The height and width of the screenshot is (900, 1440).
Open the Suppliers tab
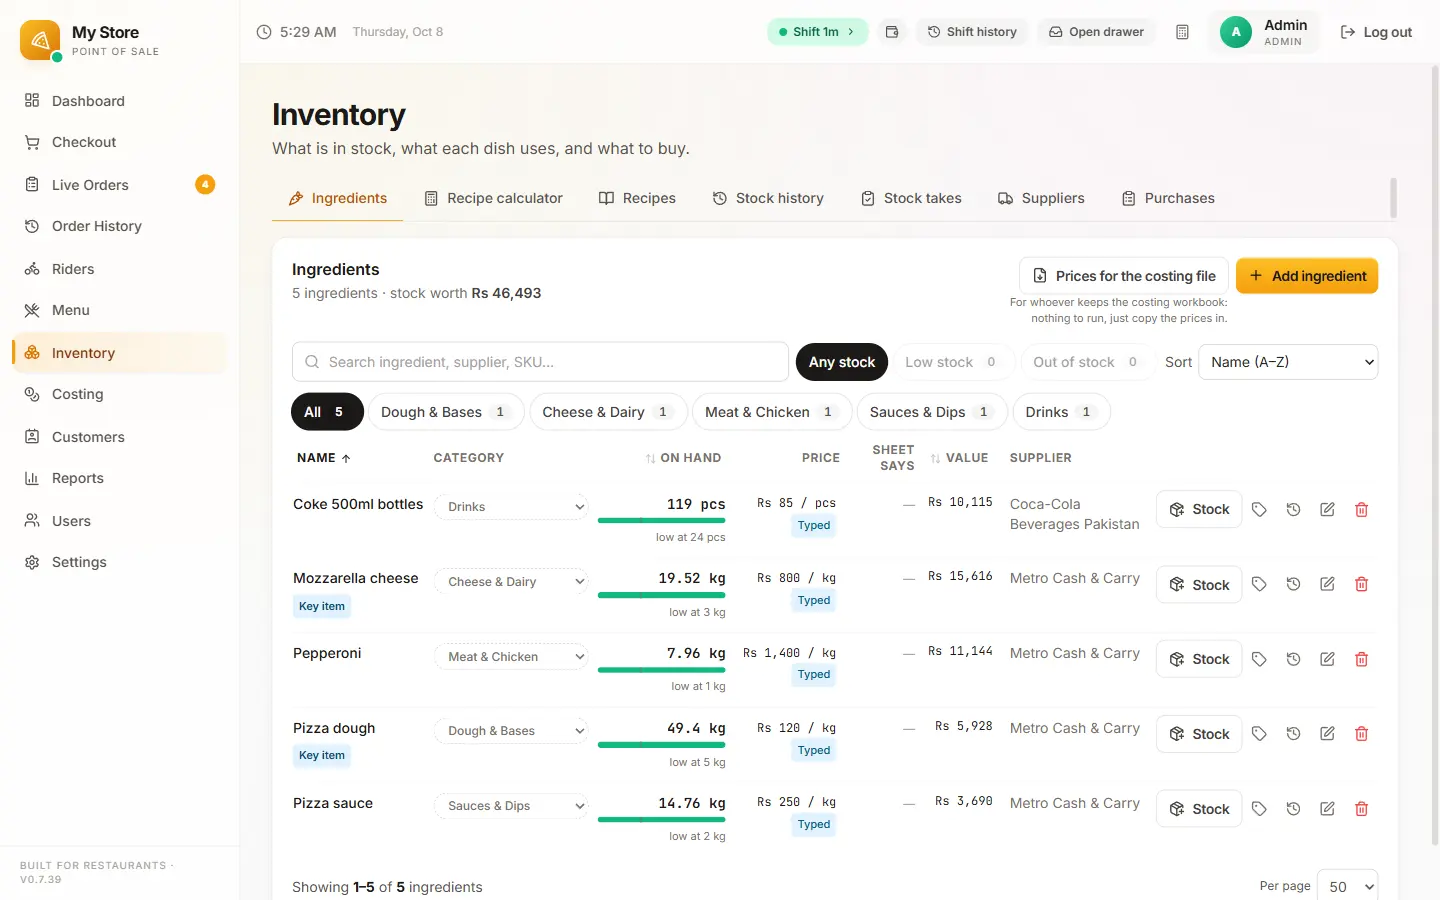[1041, 198]
